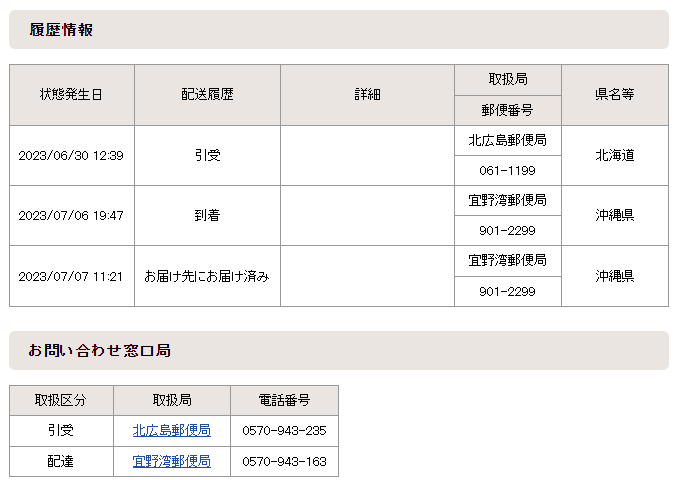Select the お届け先にお届け済み status cell

207,276
